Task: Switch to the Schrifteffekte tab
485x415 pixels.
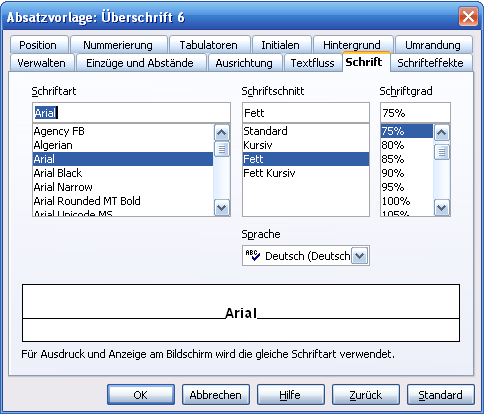Action: tap(430, 63)
